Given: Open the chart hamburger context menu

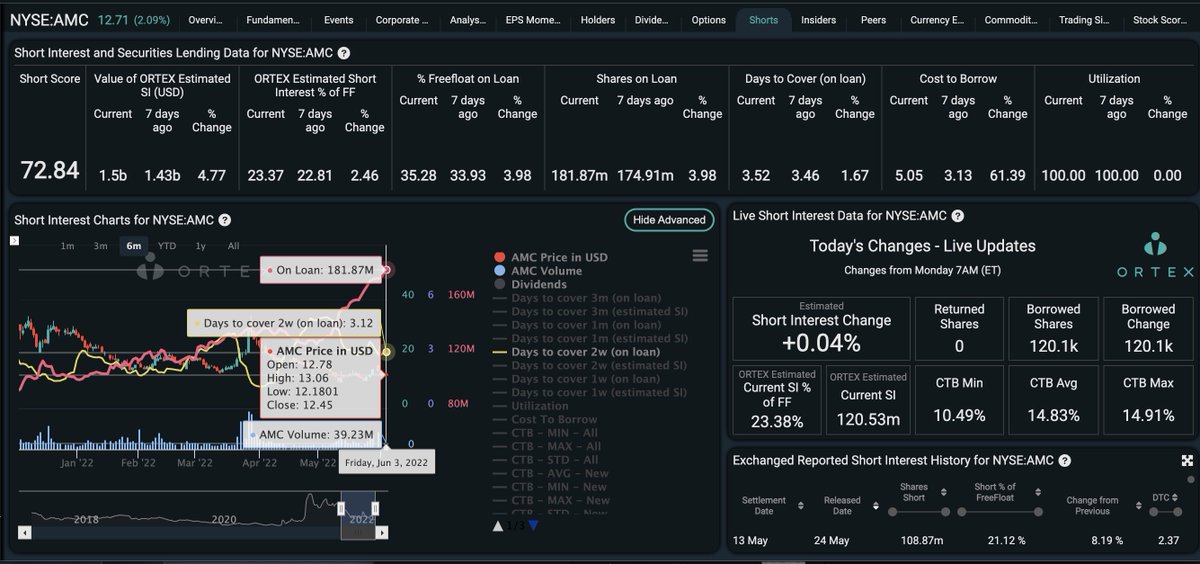Looking at the screenshot, I should click(x=700, y=256).
